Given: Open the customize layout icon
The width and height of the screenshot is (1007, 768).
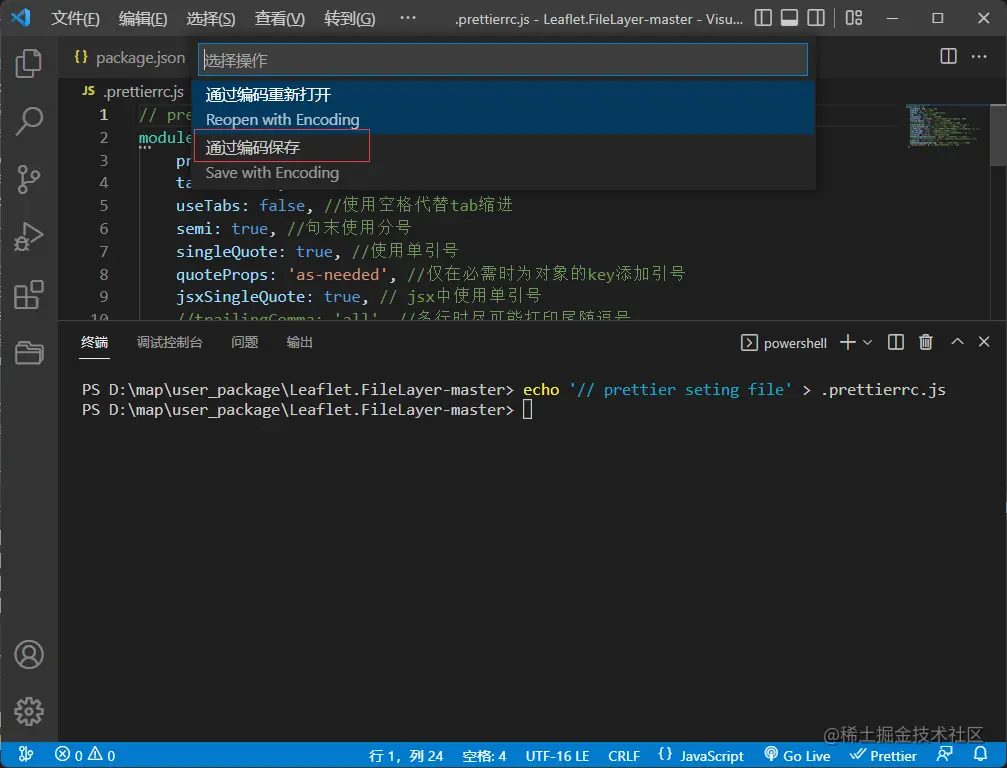Looking at the screenshot, I should (854, 18).
